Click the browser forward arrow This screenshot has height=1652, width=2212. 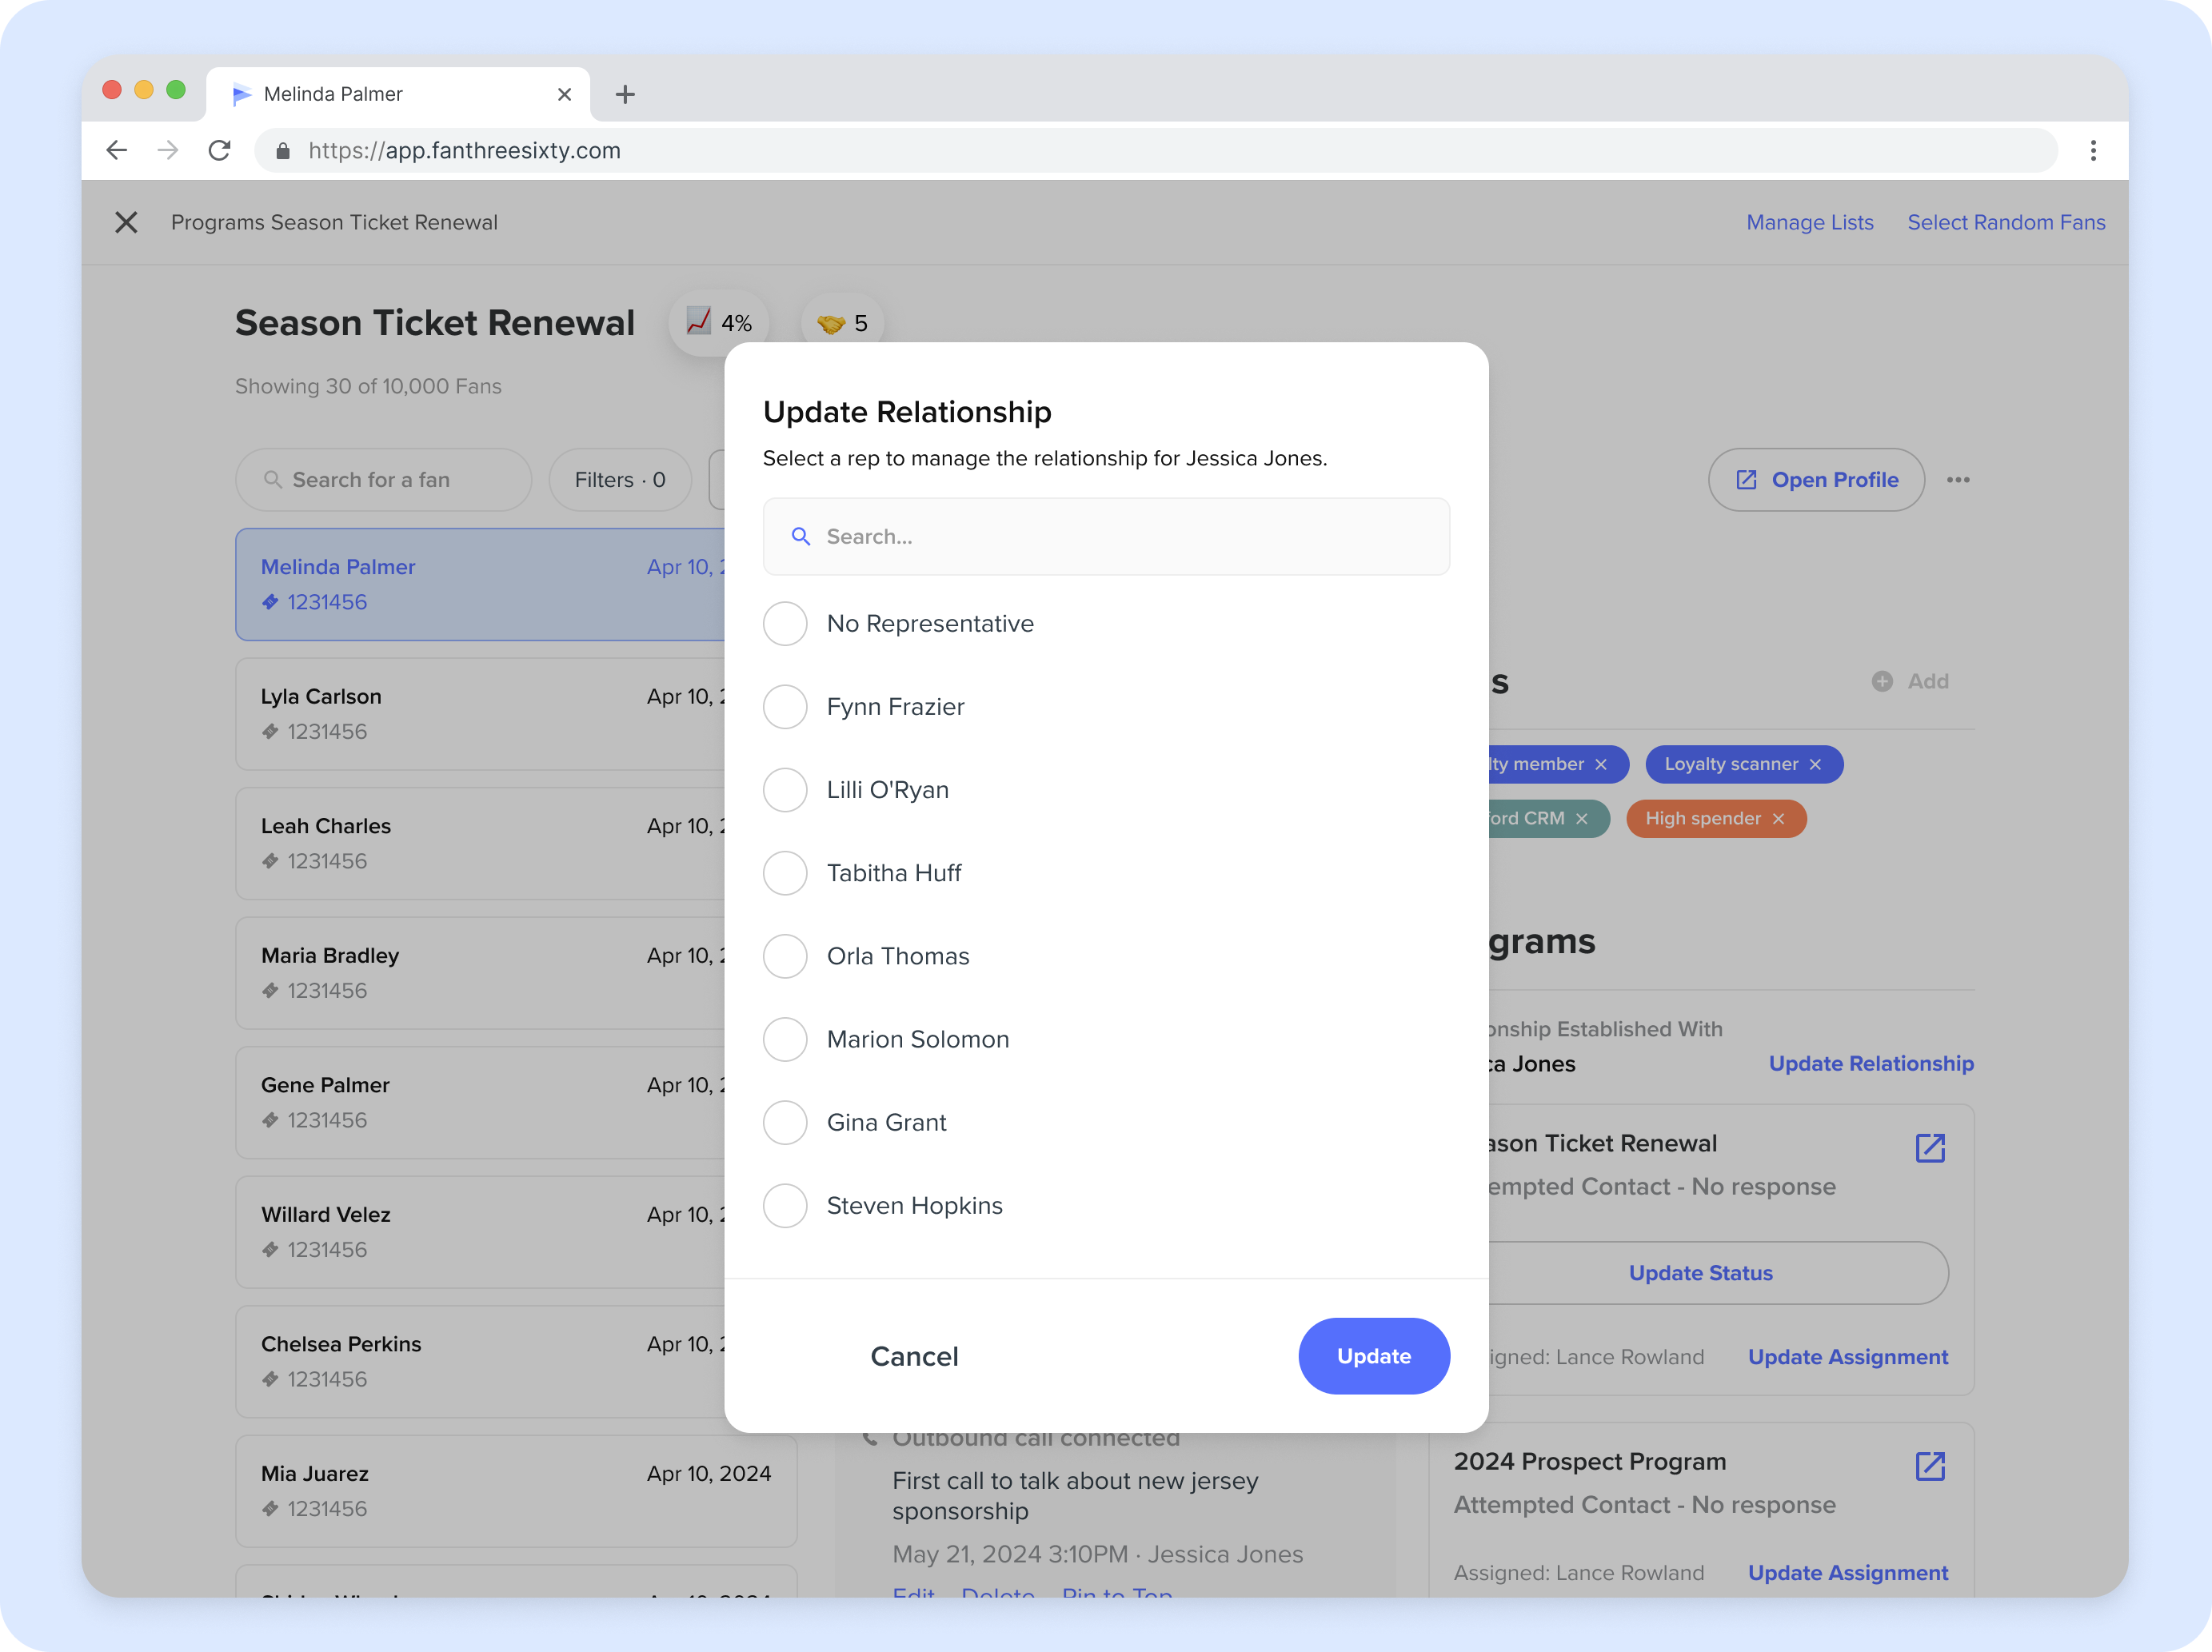point(168,150)
